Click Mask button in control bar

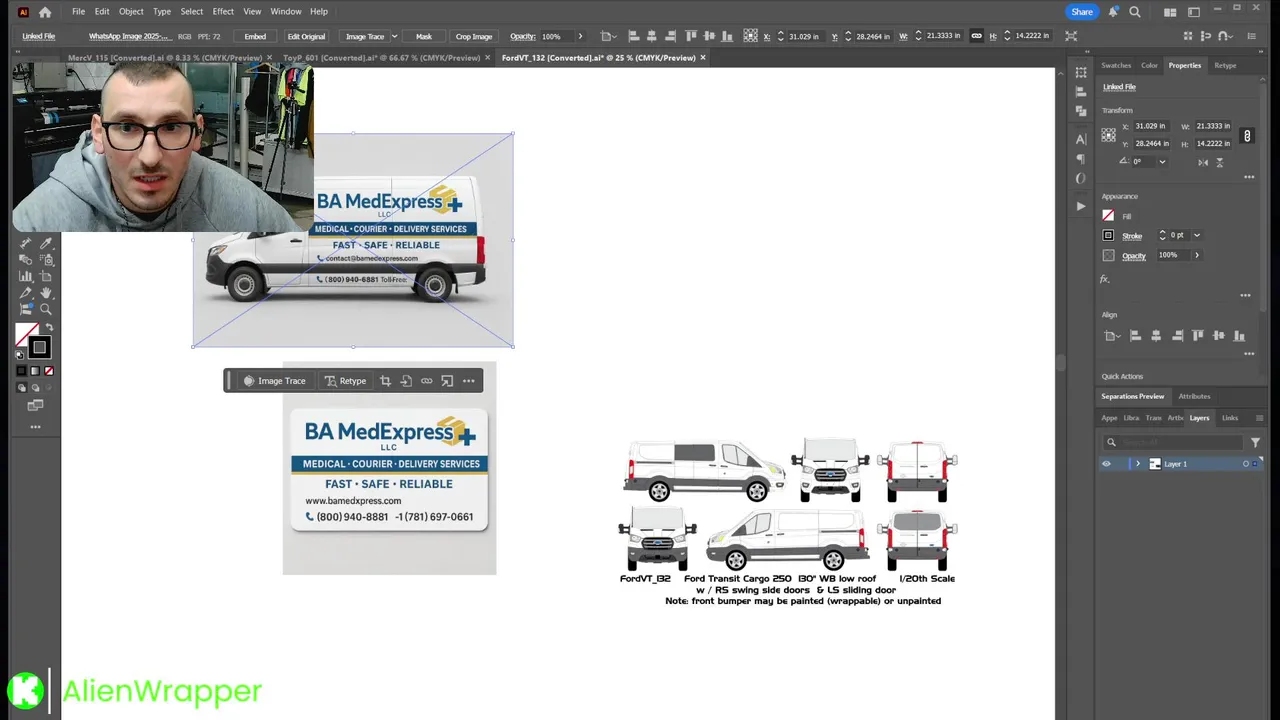click(x=424, y=36)
